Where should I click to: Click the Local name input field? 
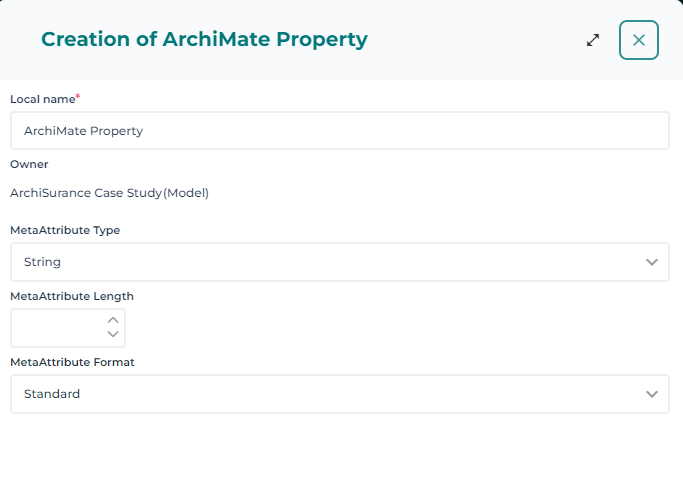tap(340, 130)
